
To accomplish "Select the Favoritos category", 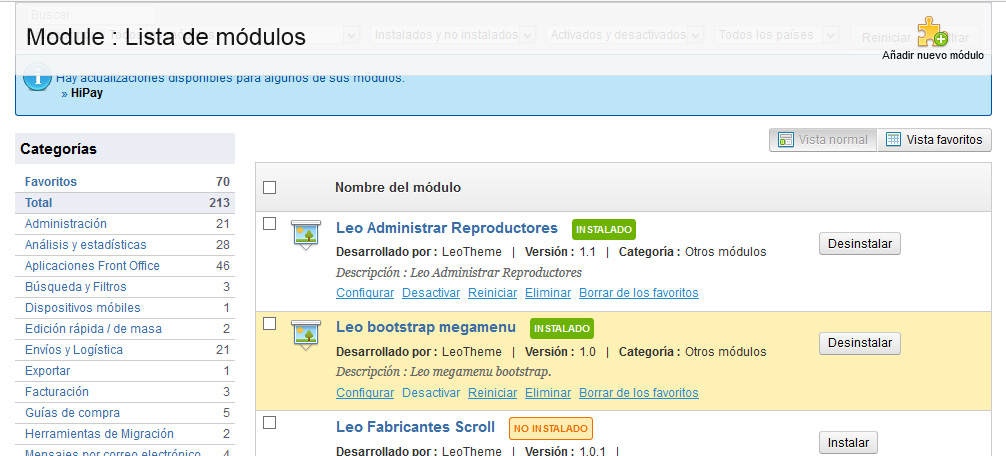I will (125, 182).
